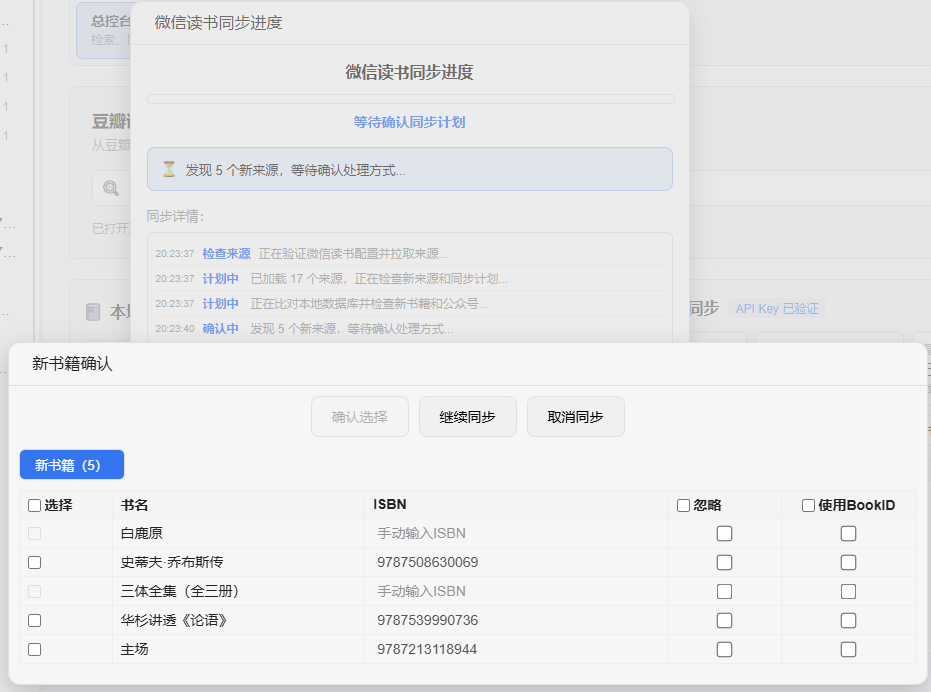The width and height of the screenshot is (931, 692).
Task: Click the book title 史蒂夫·乔布斯传
Action: [x=172, y=563]
